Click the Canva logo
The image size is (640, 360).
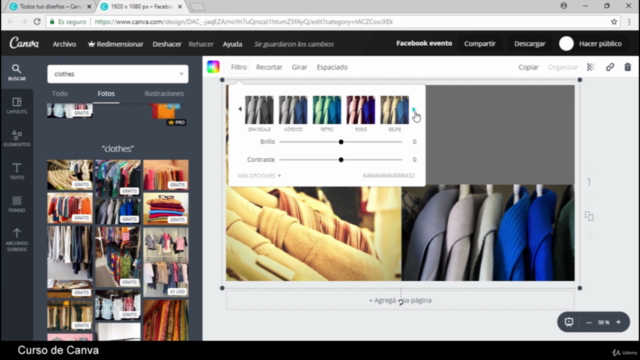(x=24, y=43)
